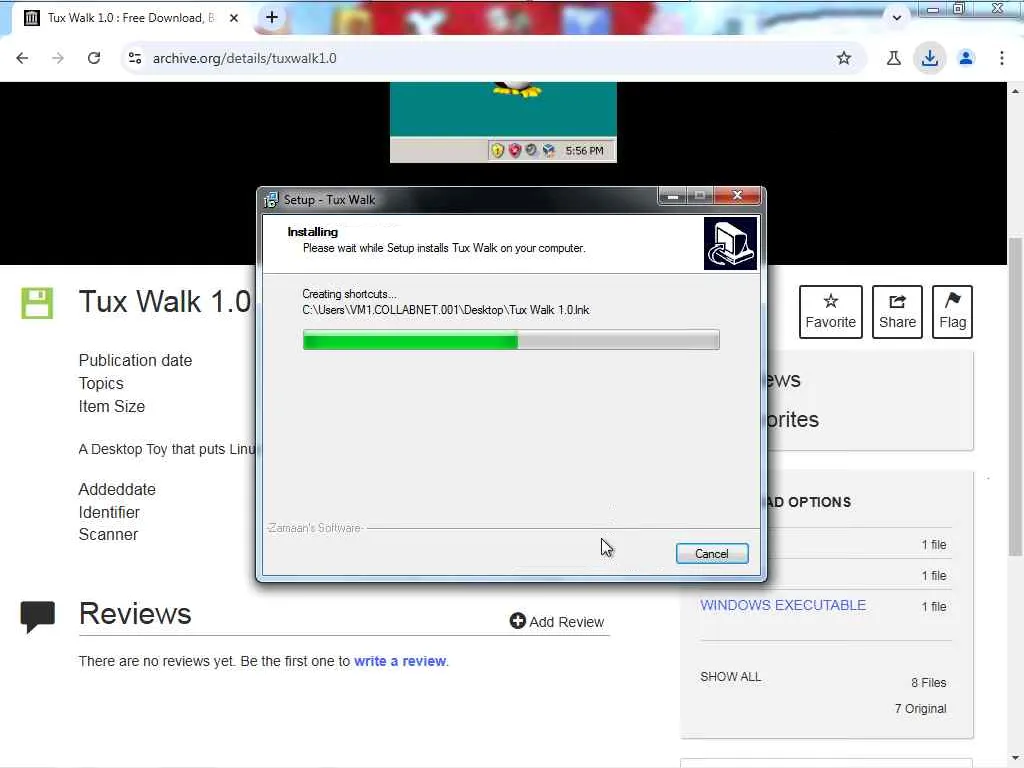Close the Tux Walk 1.0 browser tab
Image resolution: width=1024 pixels, height=768 pixels.
pos(234,18)
